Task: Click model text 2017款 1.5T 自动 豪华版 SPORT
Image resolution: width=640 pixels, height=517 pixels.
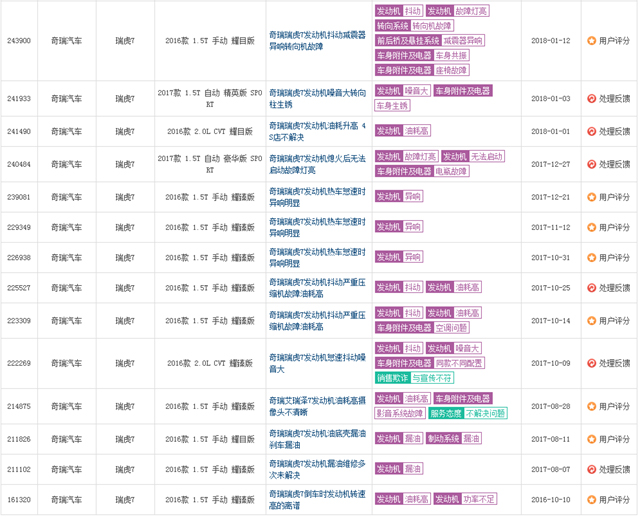Action: click(x=210, y=164)
